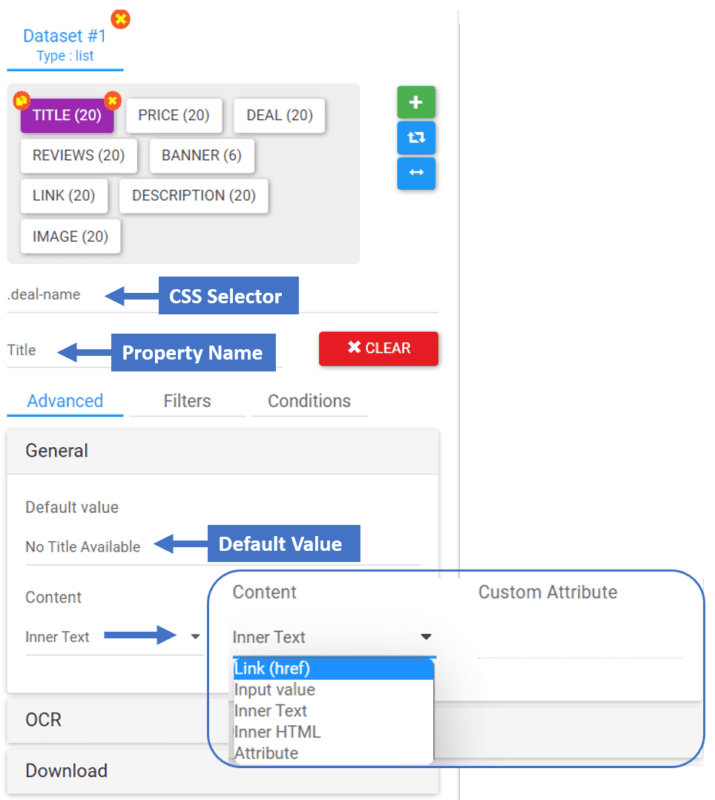Click the blue refresh/loop icon
715x800 pixels.
(416, 138)
